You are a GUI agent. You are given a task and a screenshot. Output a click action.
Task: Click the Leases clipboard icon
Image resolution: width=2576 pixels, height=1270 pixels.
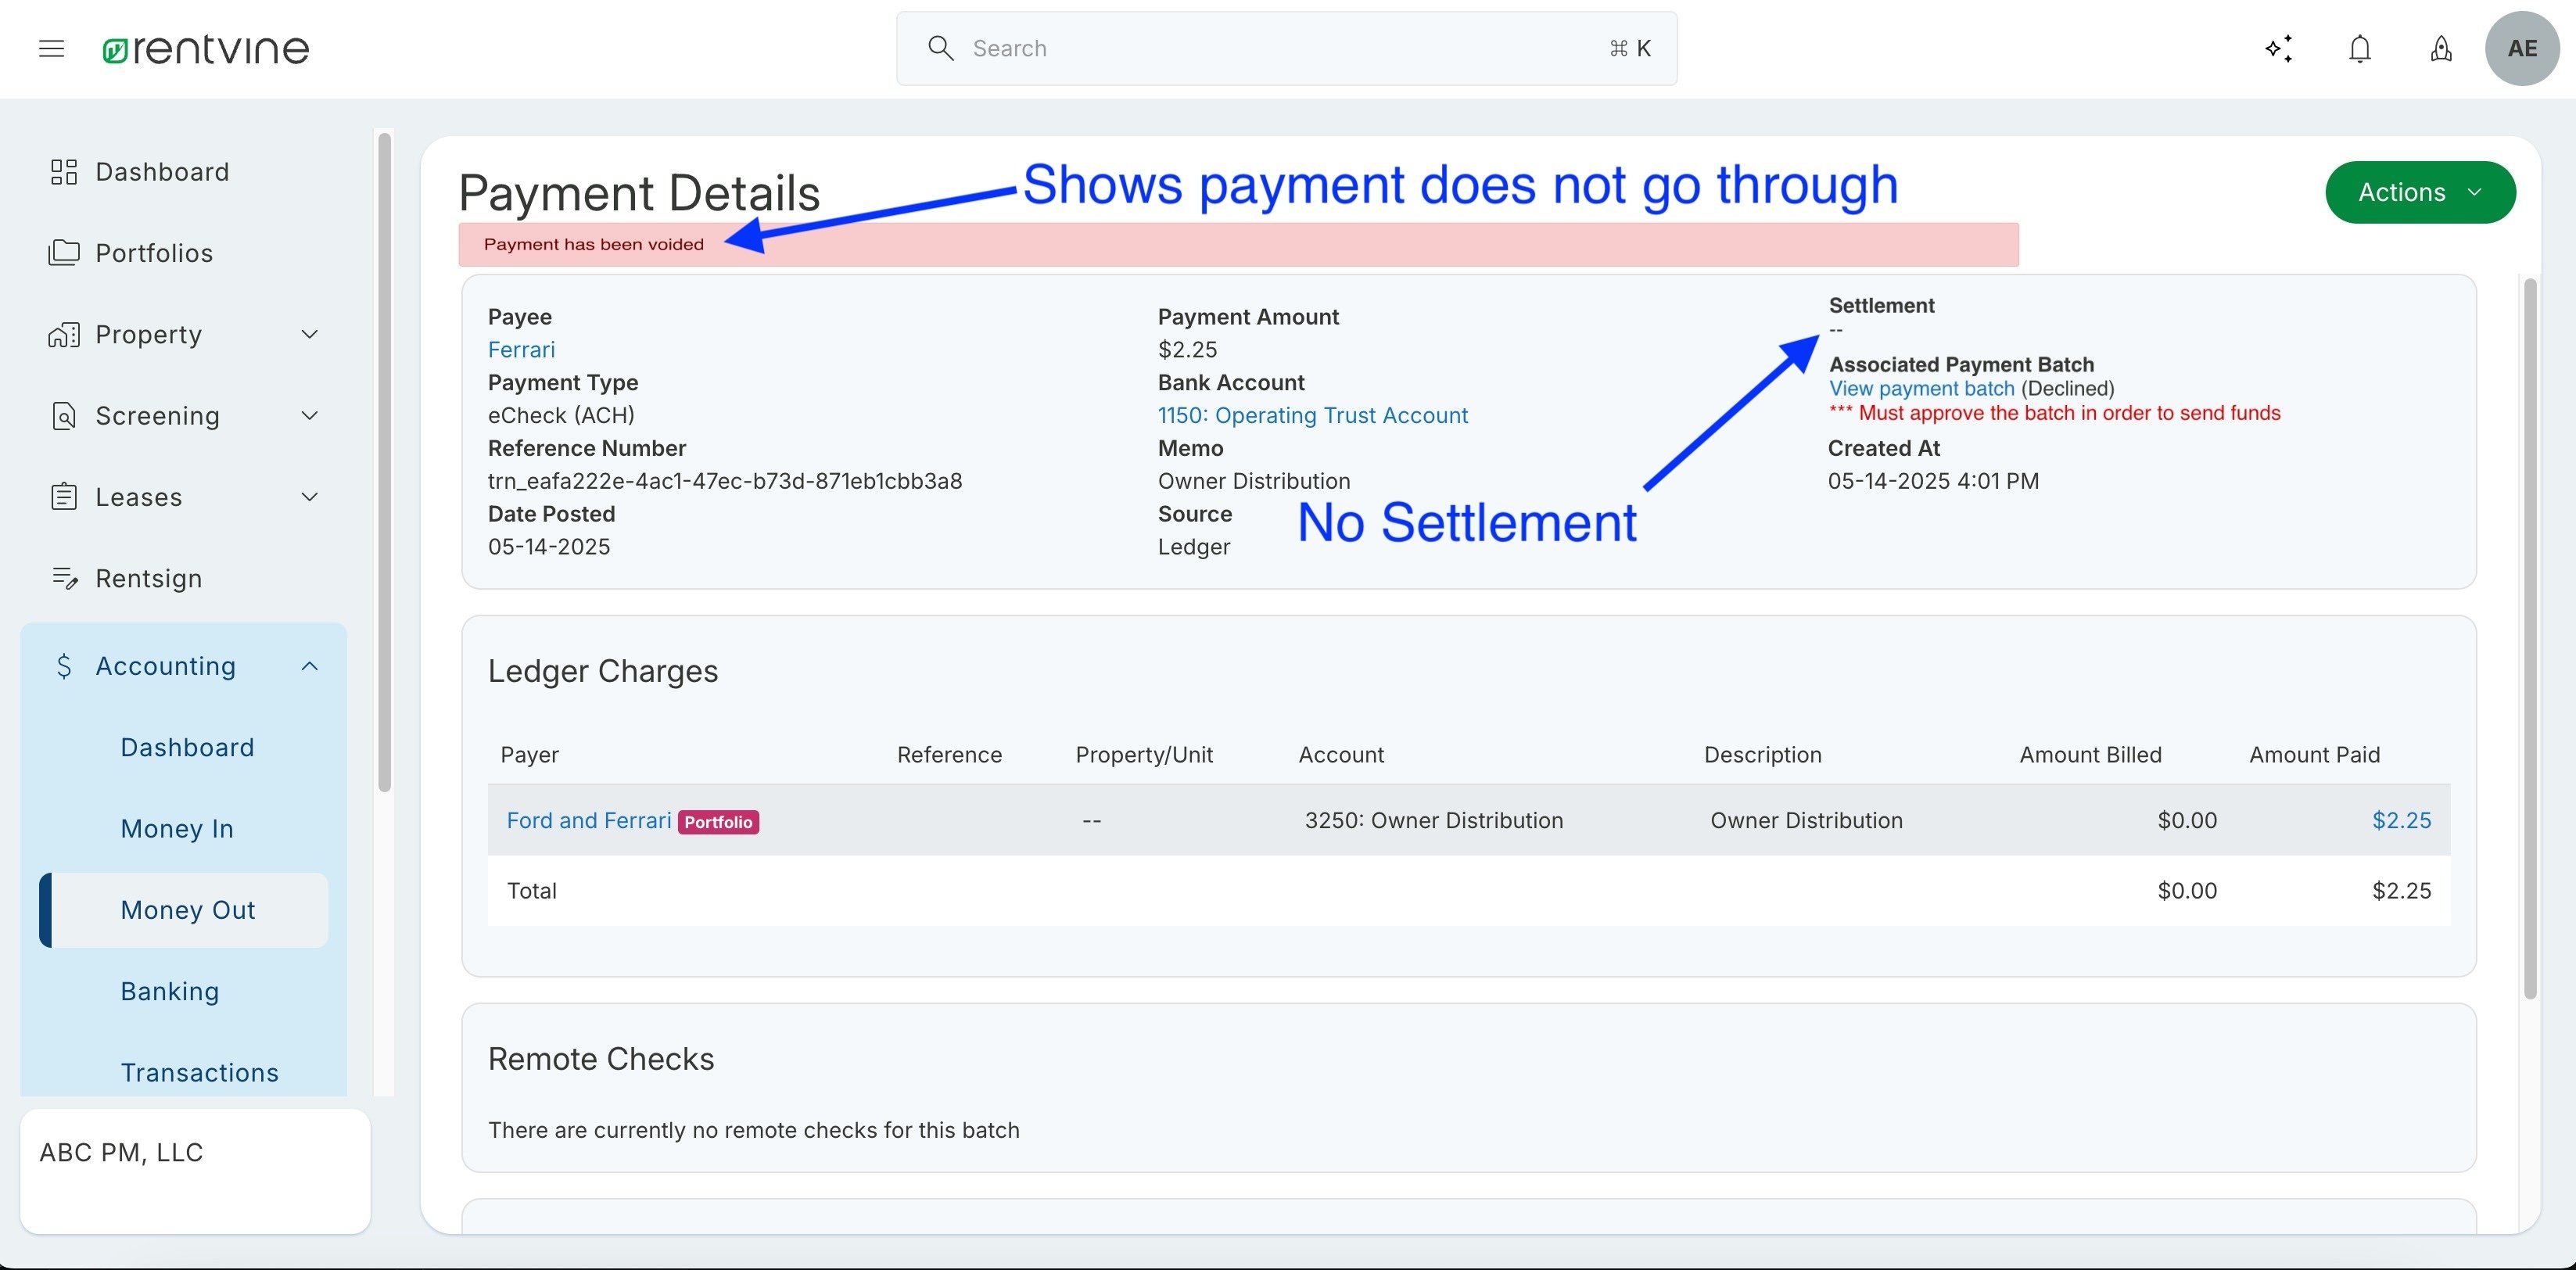(64, 496)
